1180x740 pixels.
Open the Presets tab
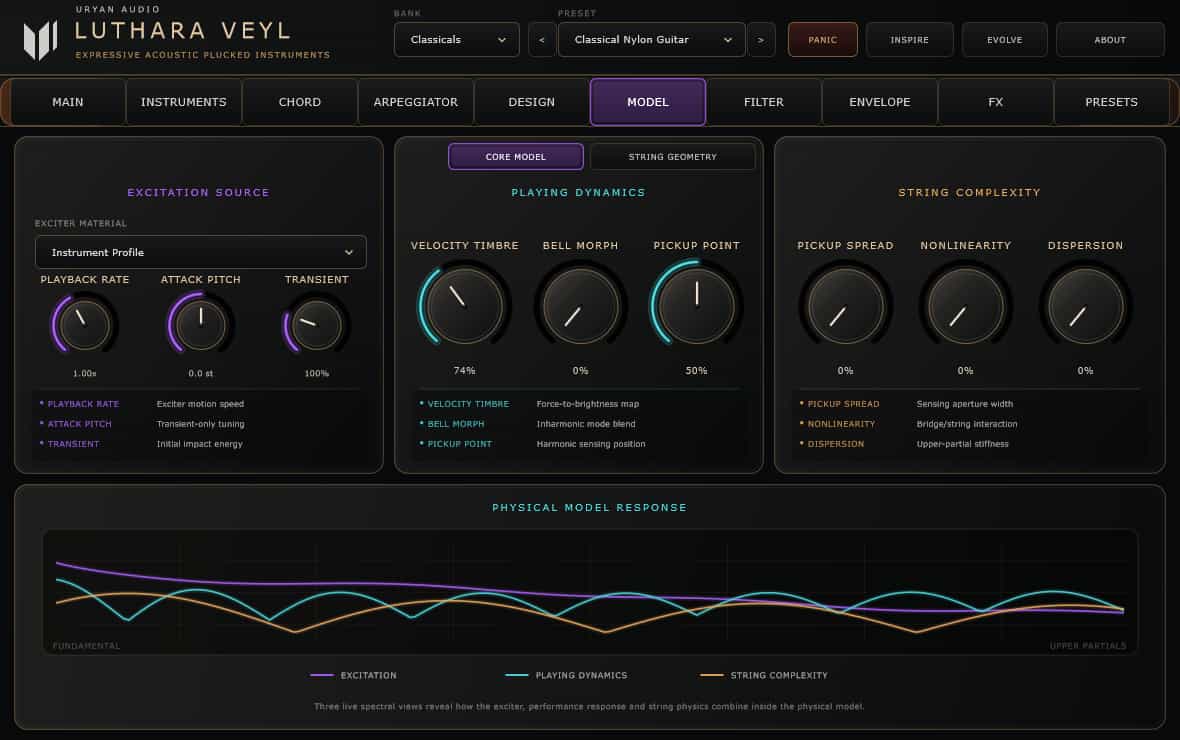tap(1112, 102)
